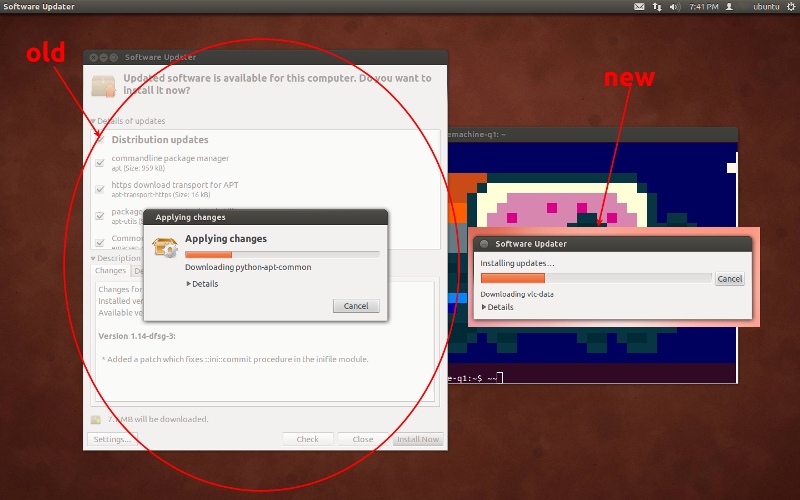This screenshot has width=800, height=500.
Task: Cancel the Applying changes dialog
Action: tap(356, 306)
